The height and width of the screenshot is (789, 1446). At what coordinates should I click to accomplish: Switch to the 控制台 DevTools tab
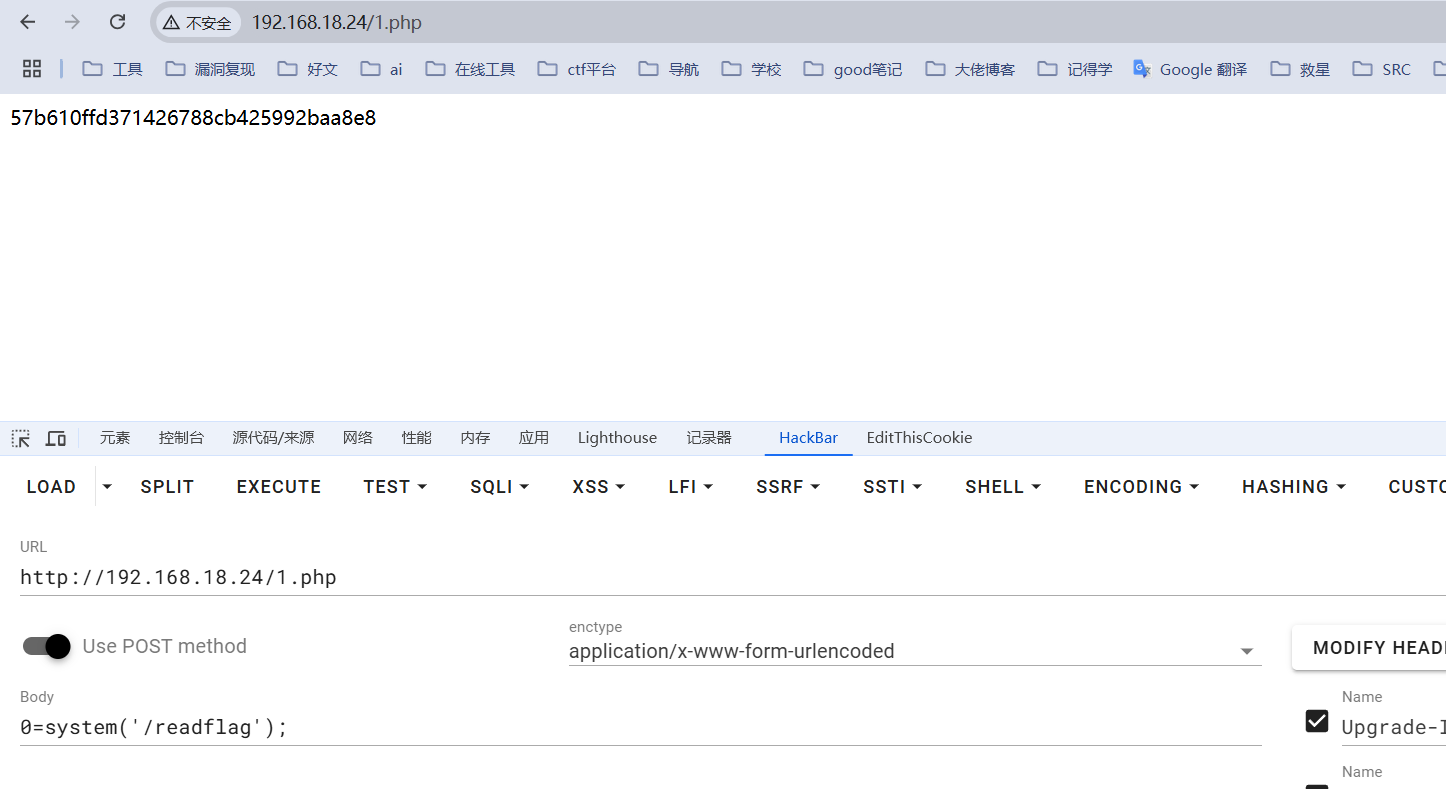(x=181, y=438)
